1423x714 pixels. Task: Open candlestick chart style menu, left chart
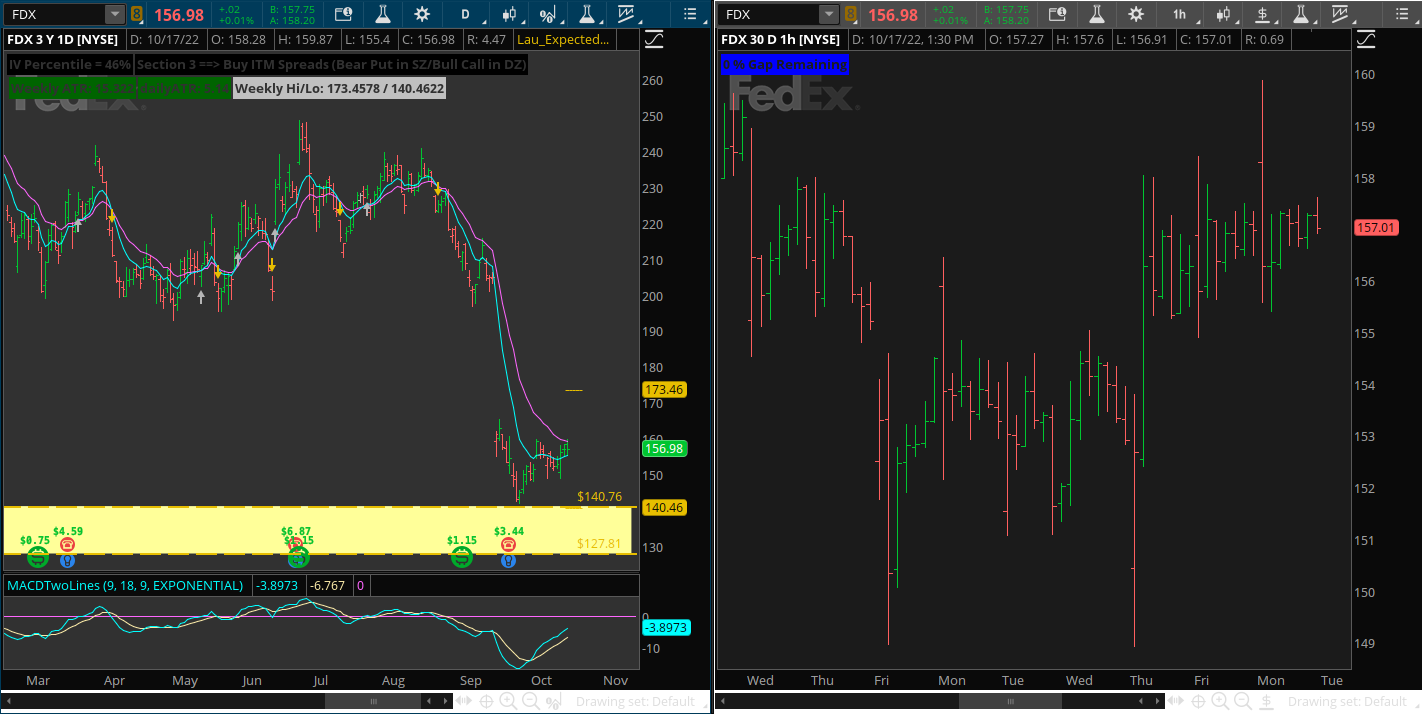[510, 14]
